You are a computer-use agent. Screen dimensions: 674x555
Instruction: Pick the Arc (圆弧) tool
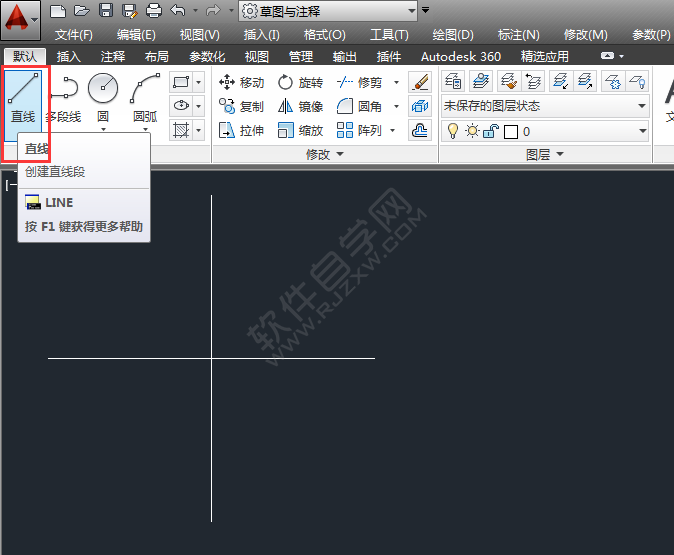pyautogui.click(x=145, y=97)
